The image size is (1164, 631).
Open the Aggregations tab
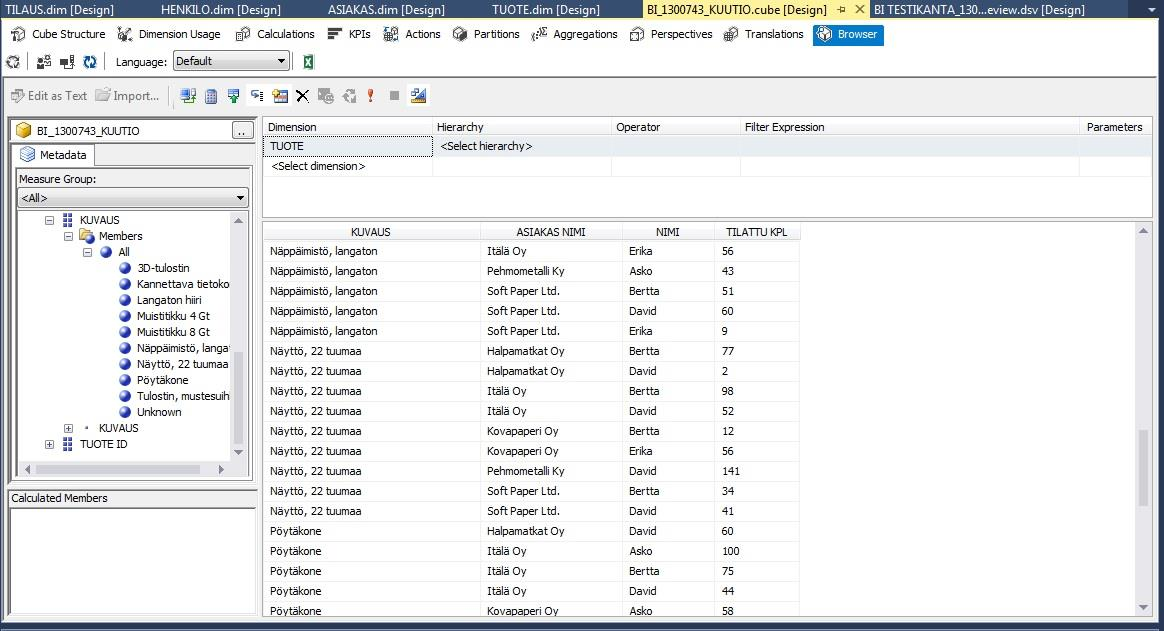[575, 34]
